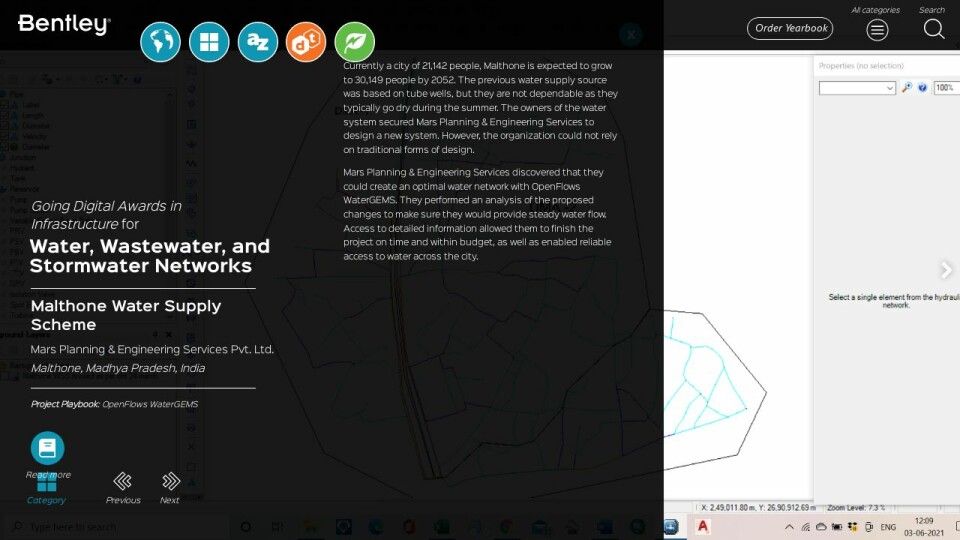Click the Search magnifier icon

coord(934,29)
